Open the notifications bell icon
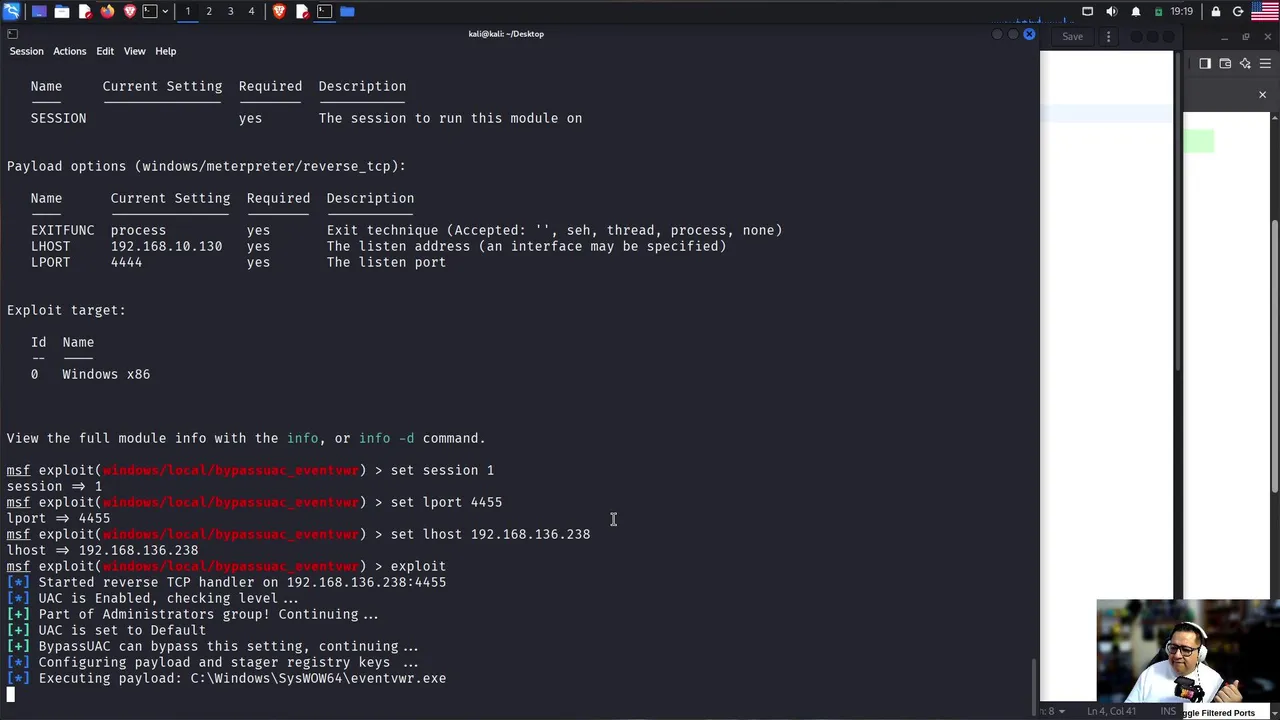The image size is (1280, 720). pos(1136,11)
